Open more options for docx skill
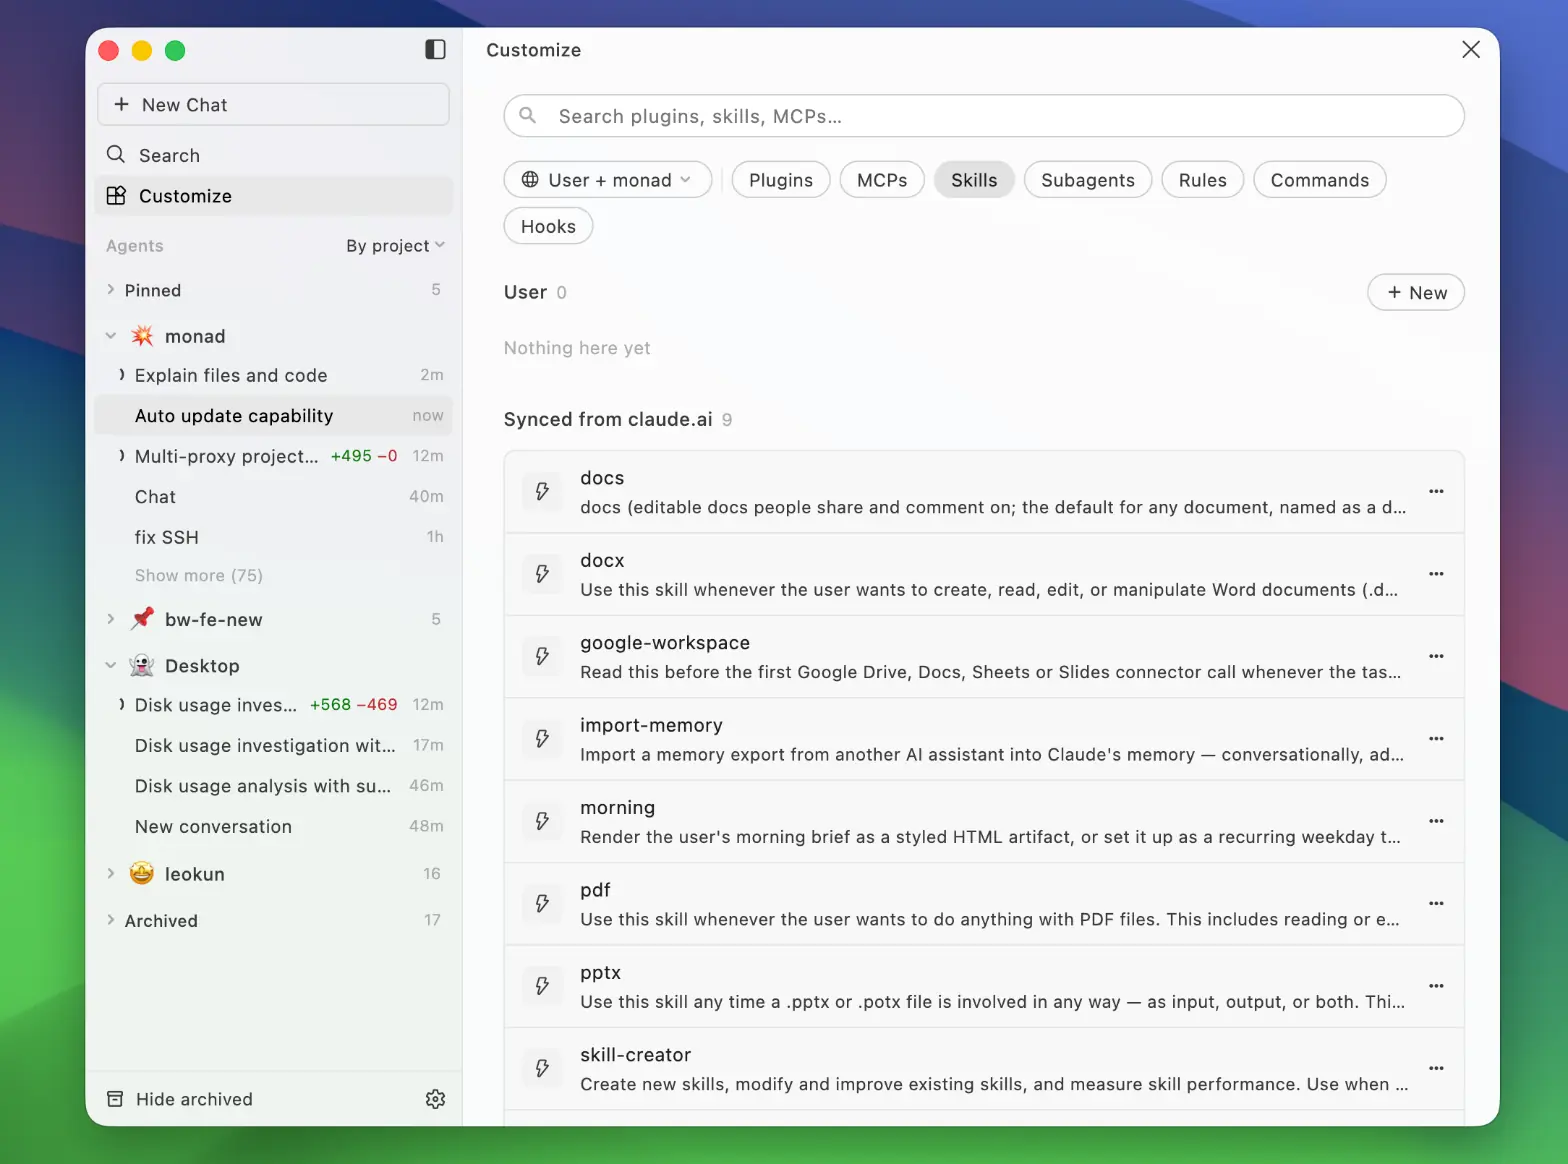Viewport: 1568px width, 1164px height. point(1436,574)
